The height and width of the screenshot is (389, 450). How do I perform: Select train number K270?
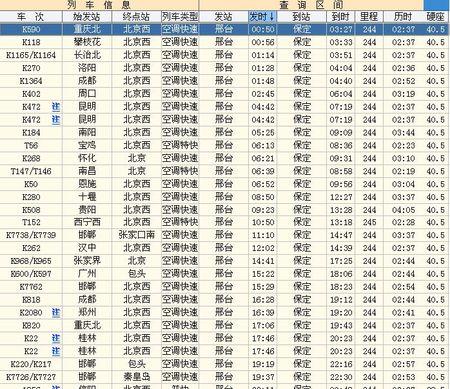point(31,68)
